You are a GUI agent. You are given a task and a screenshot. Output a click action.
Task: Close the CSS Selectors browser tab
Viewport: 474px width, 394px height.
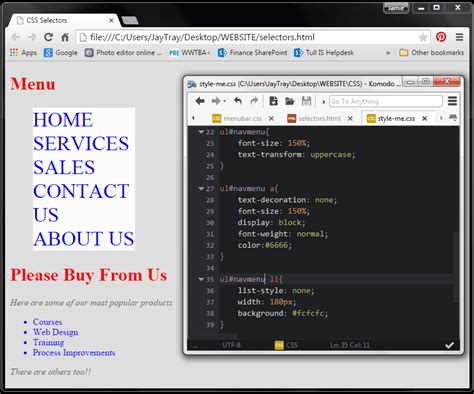pyautogui.click(x=111, y=21)
